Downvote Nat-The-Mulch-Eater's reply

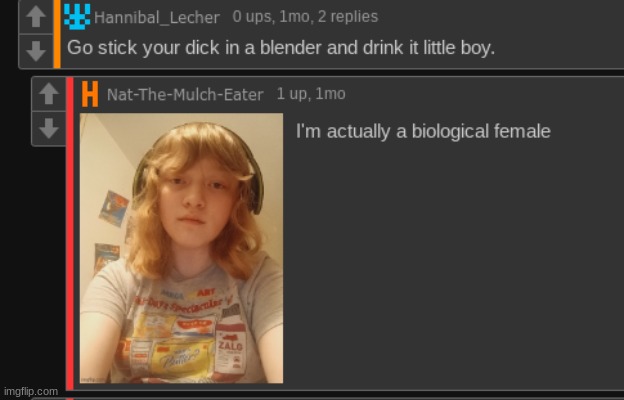click(49, 128)
